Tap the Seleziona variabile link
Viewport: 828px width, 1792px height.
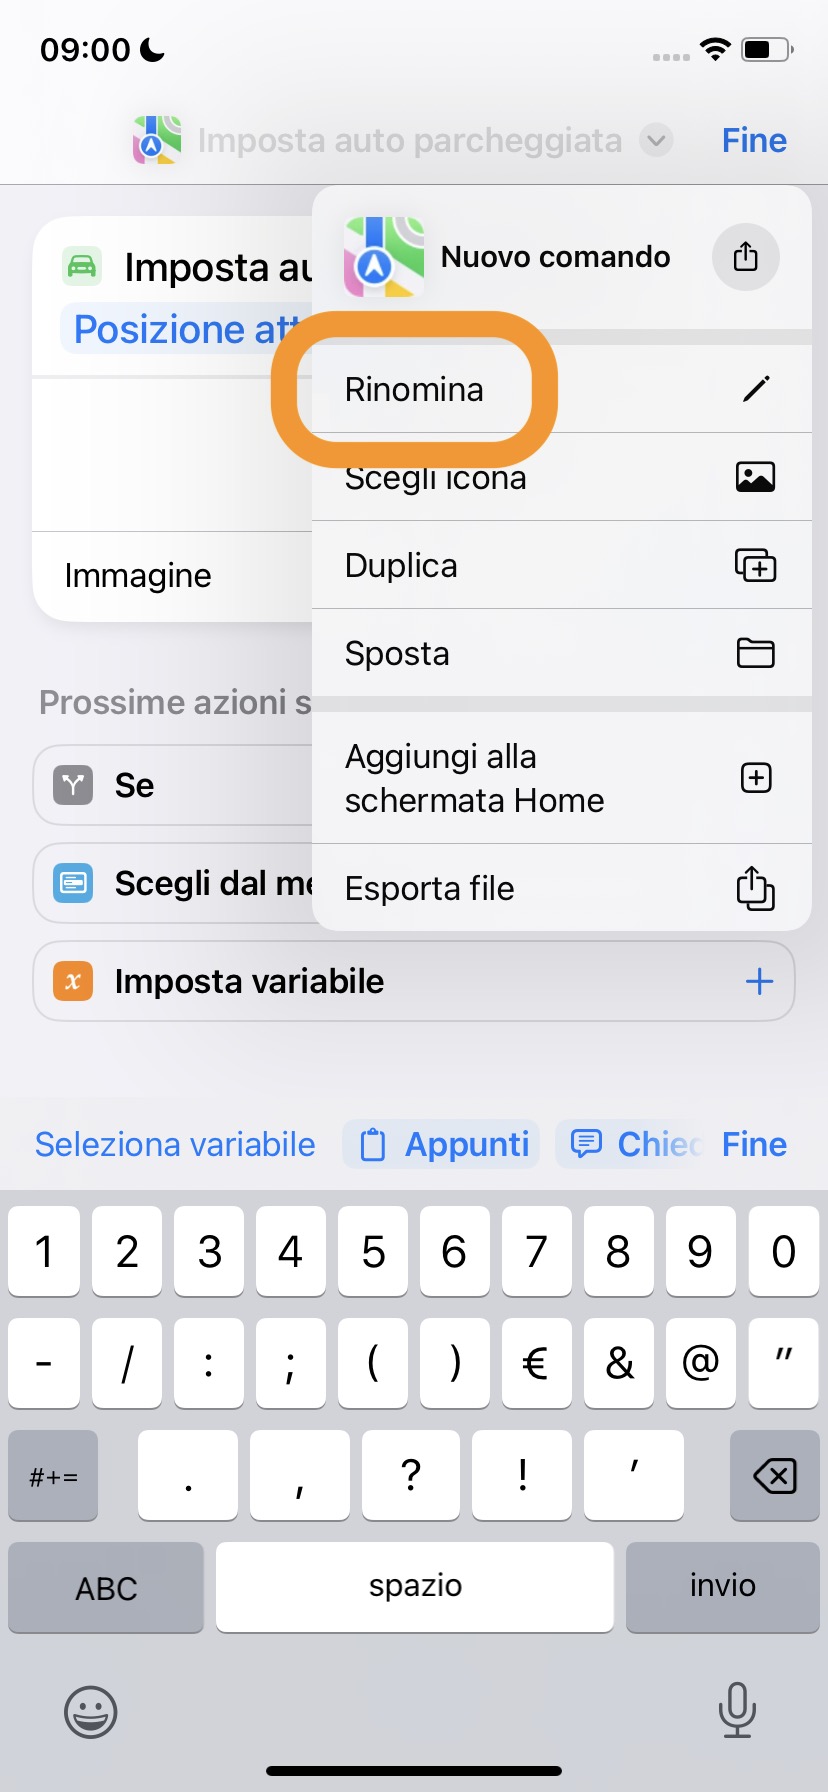(x=175, y=1144)
